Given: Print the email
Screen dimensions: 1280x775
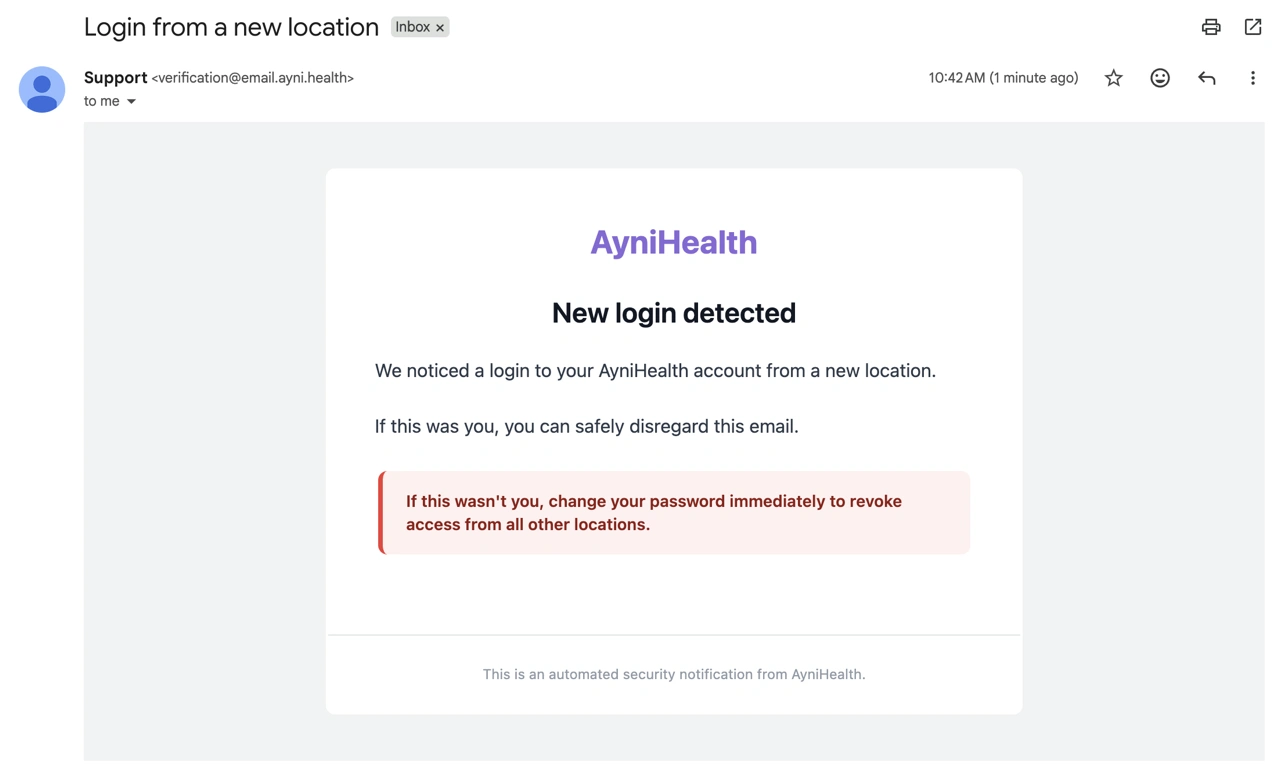Looking at the screenshot, I should (1211, 27).
